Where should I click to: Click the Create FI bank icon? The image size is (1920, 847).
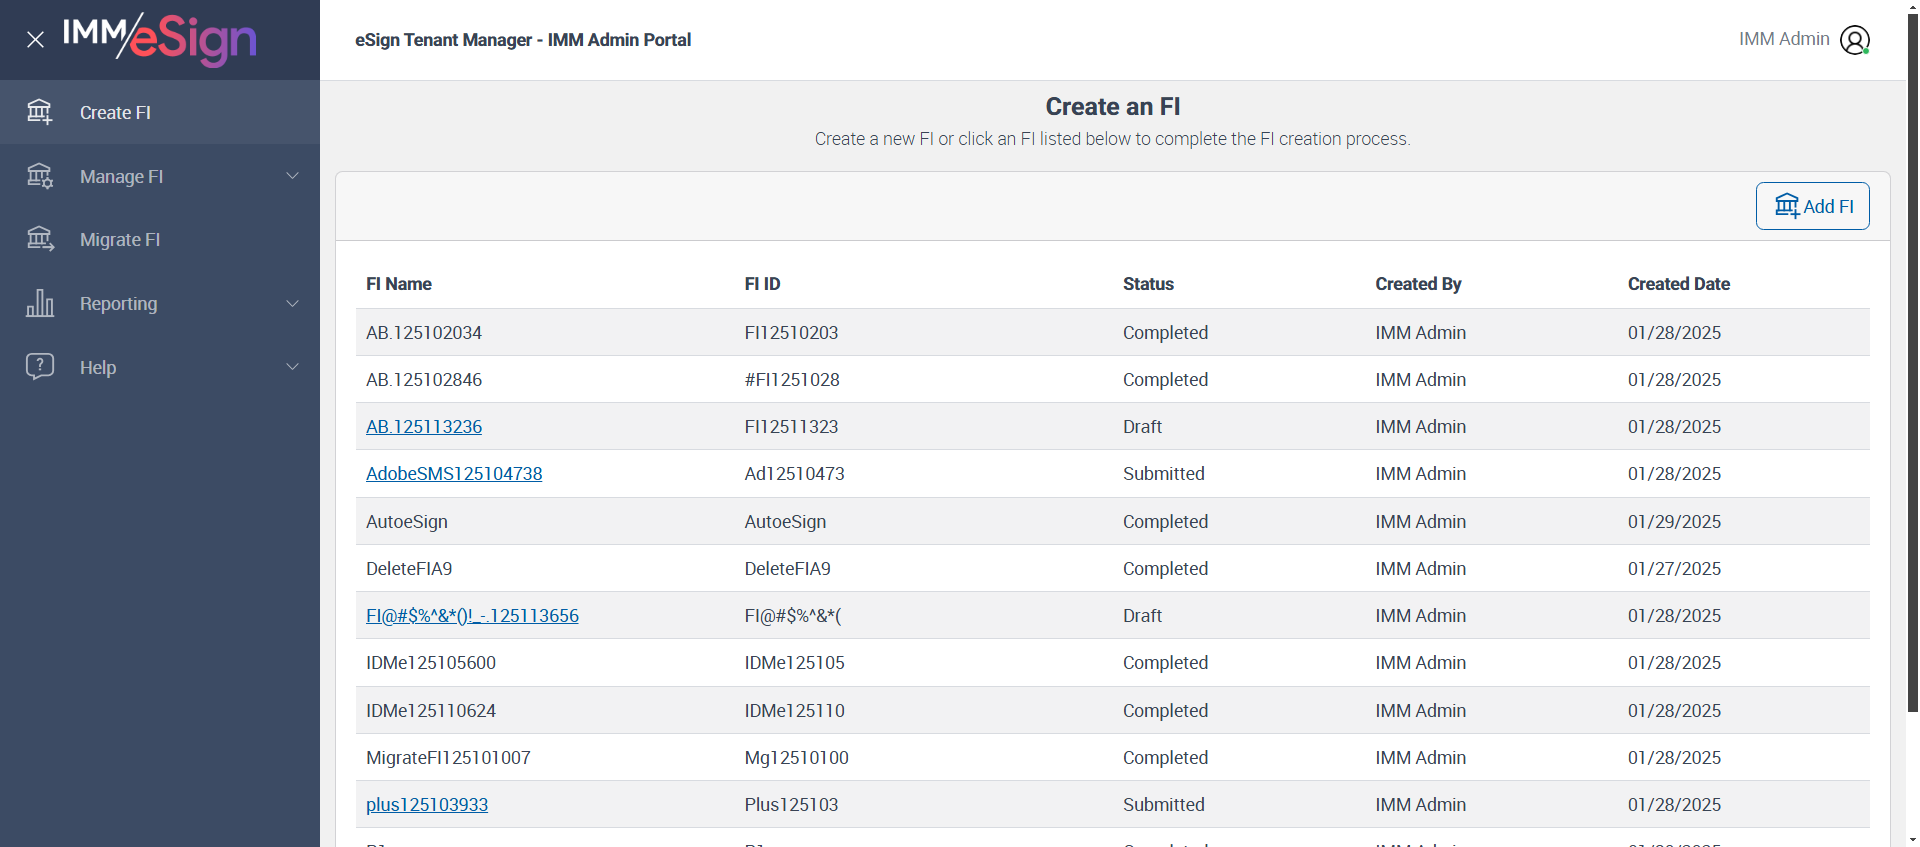(x=40, y=112)
